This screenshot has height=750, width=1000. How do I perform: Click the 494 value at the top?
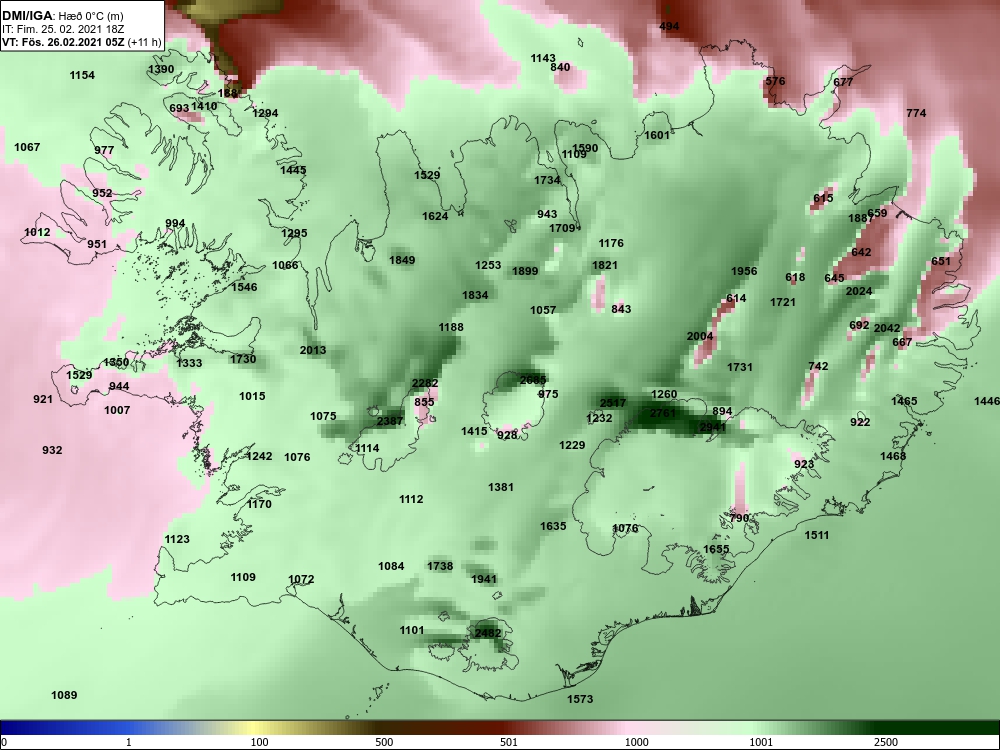(x=669, y=26)
